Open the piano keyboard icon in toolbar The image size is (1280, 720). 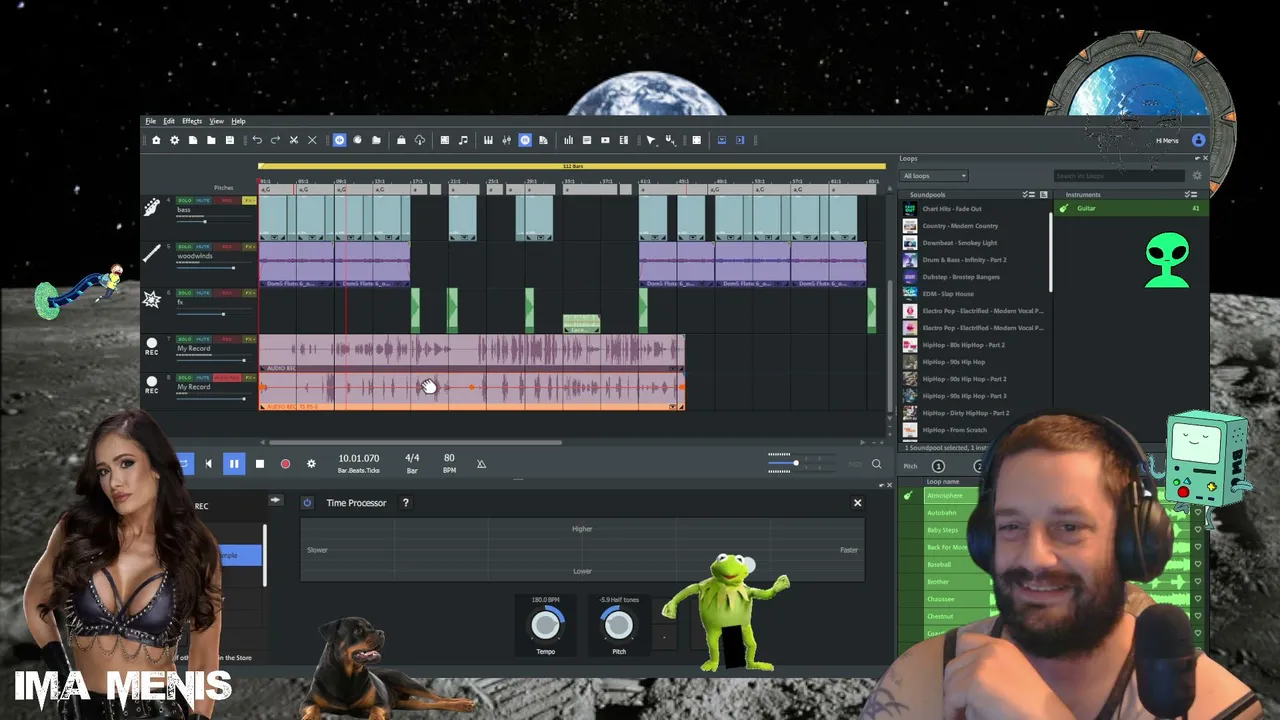[488, 140]
